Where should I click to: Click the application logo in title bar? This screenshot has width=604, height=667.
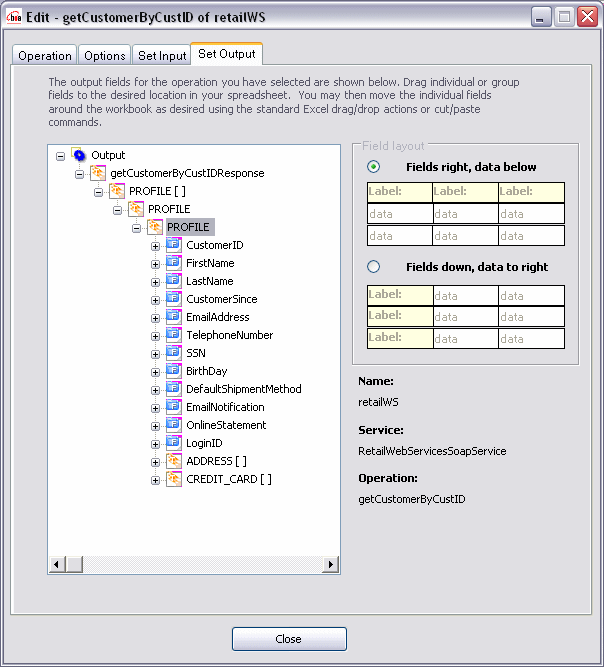click(x=14, y=17)
